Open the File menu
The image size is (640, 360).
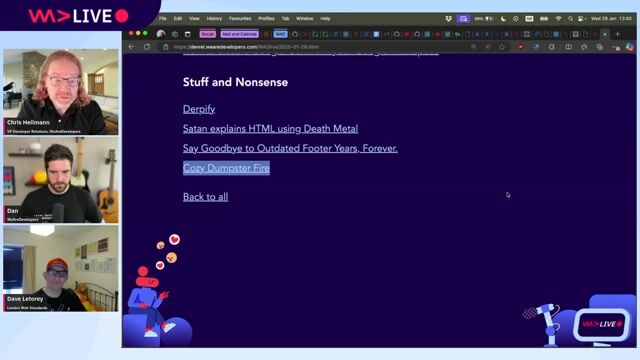tap(162, 19)
